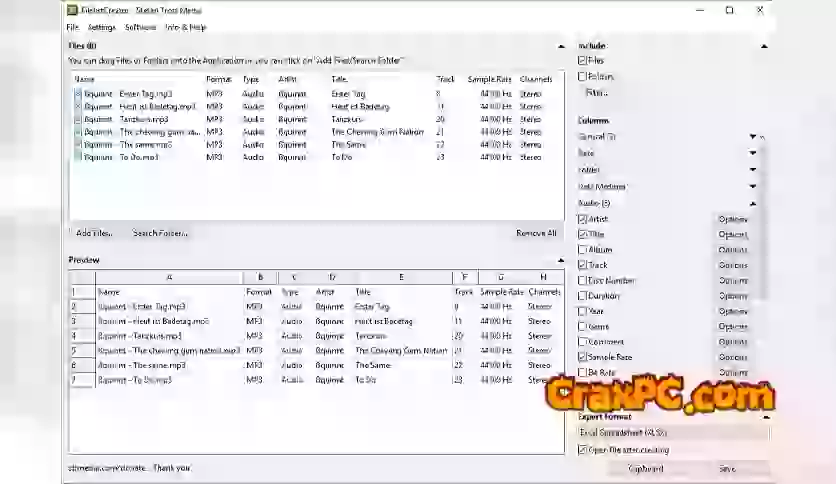Viewport: 836px width, 484px height.
Task: Click the FilelistCreator app icon in title bar
Action: click(x=72, y=10)
